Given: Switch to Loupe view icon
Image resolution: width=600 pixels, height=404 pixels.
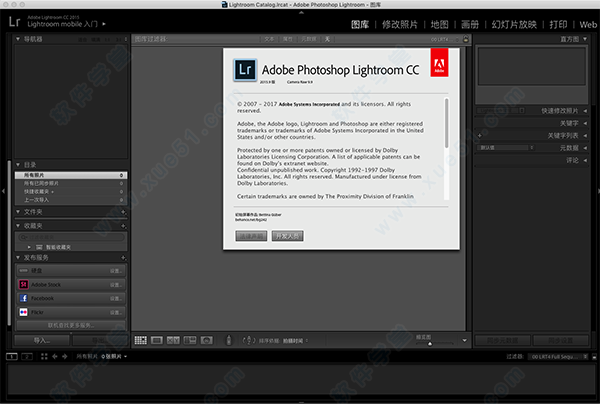Looking at the screenshot, I should [157, 340].
